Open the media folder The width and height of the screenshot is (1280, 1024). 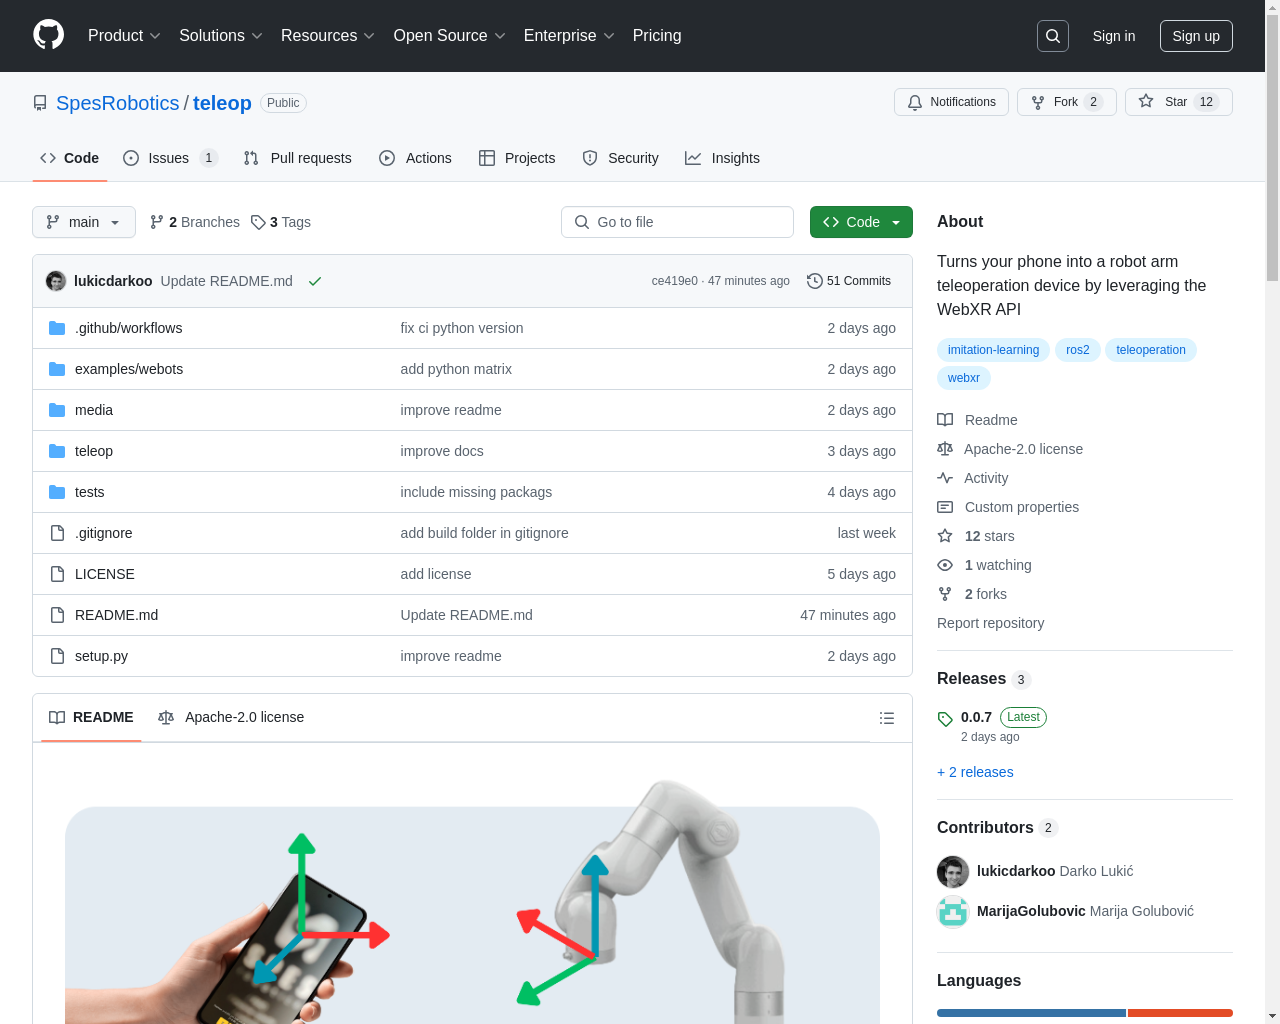coord(94,410)
